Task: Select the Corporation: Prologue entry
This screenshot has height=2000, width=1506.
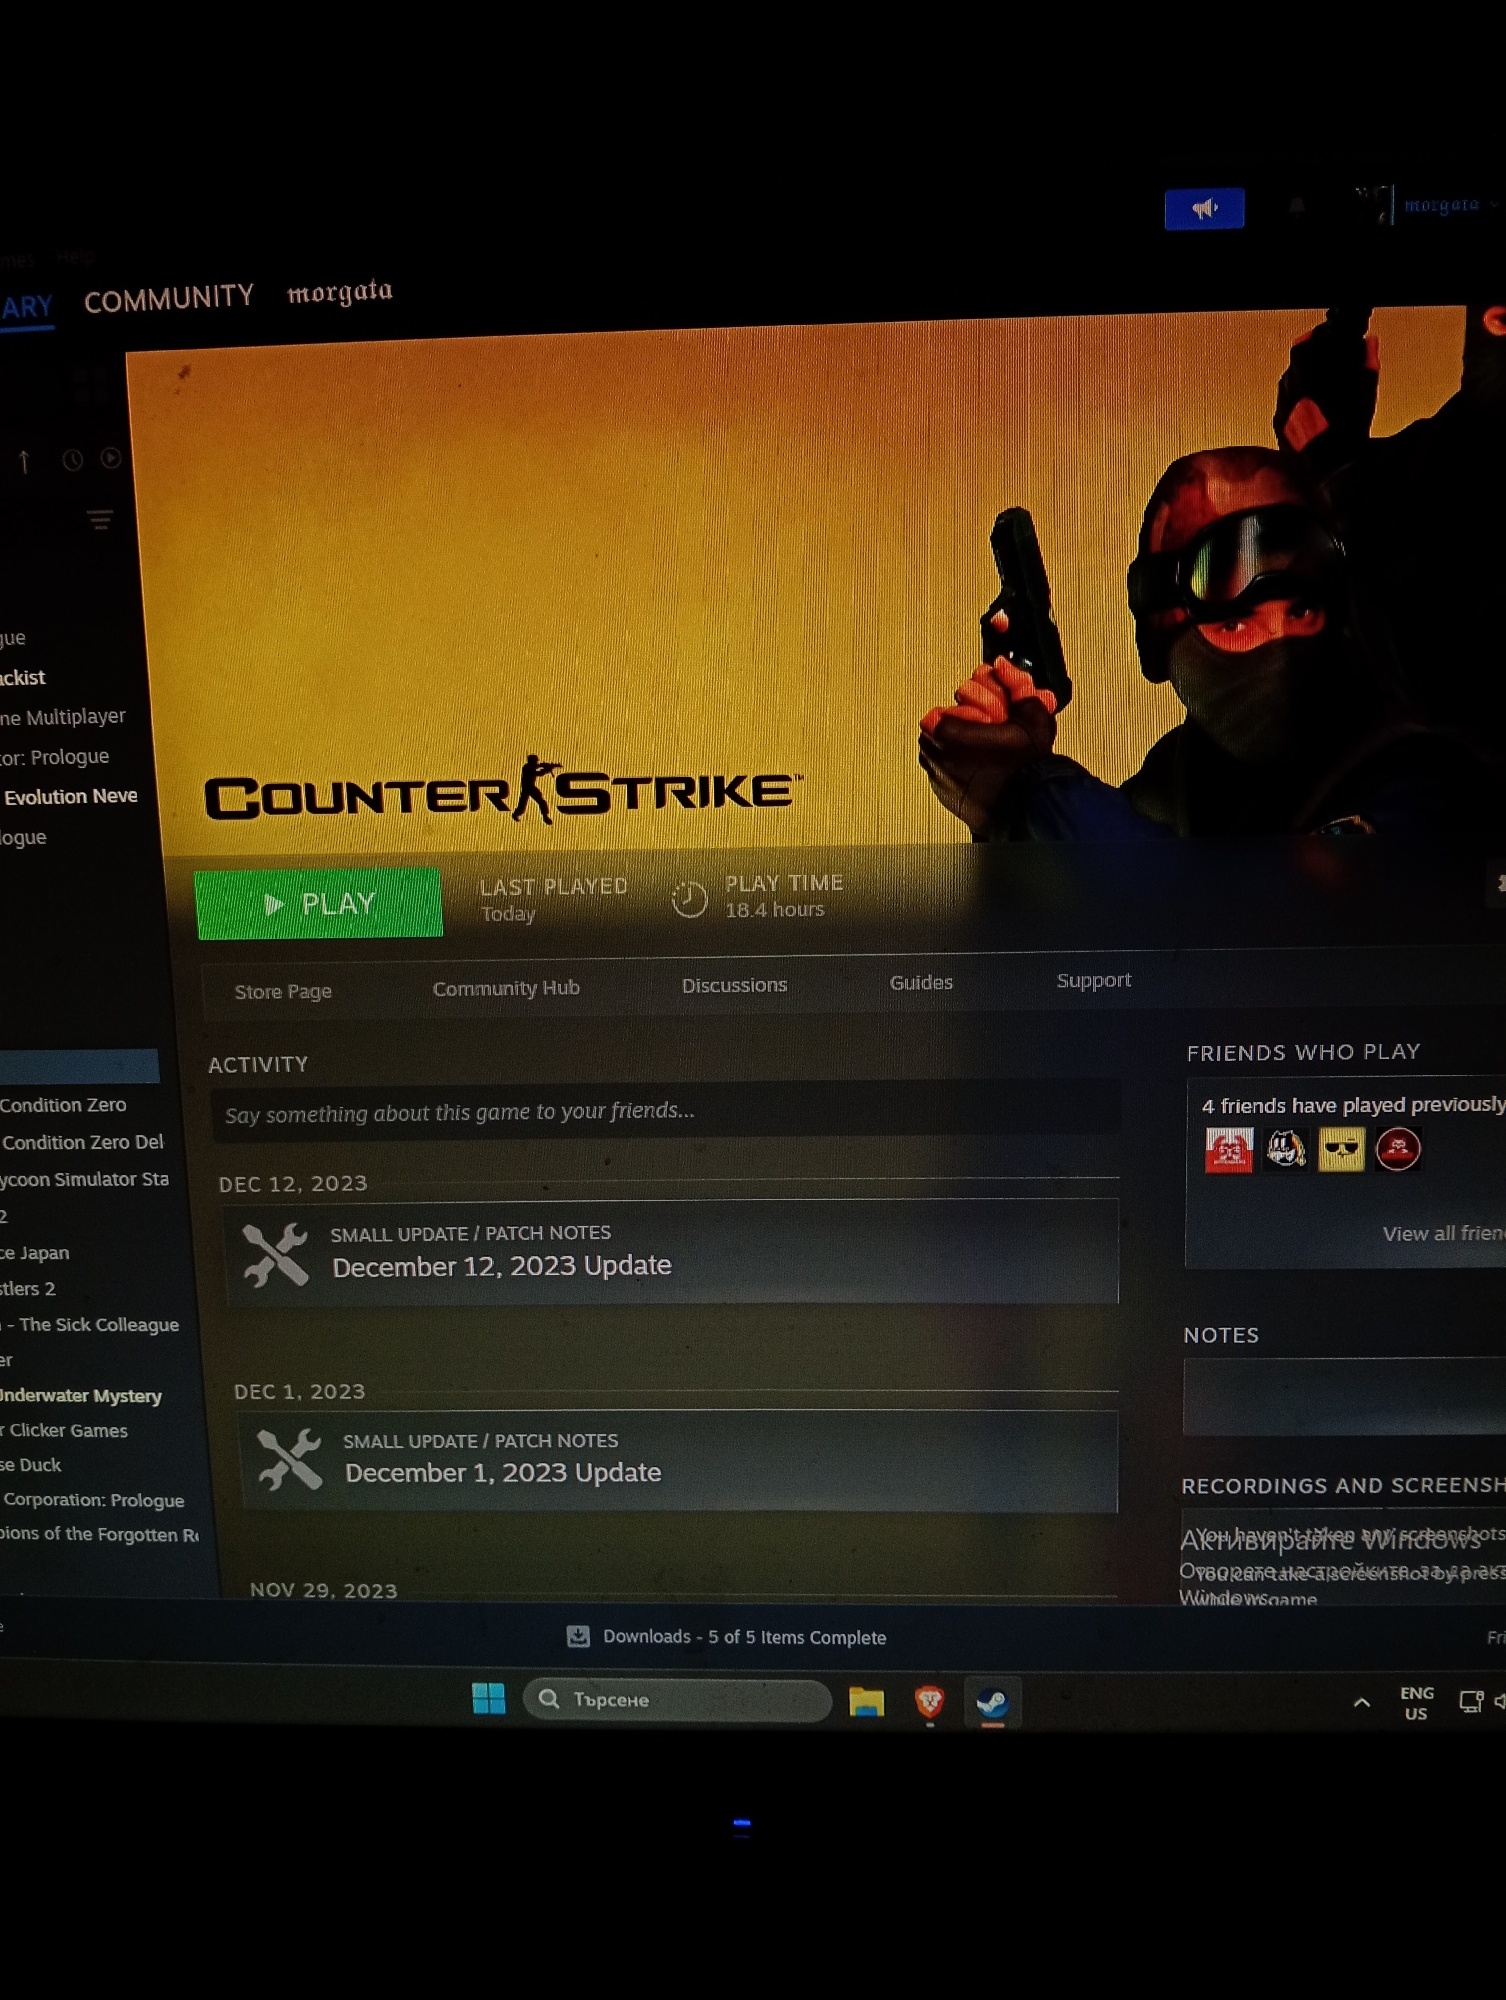Action: click(93, 1500)
